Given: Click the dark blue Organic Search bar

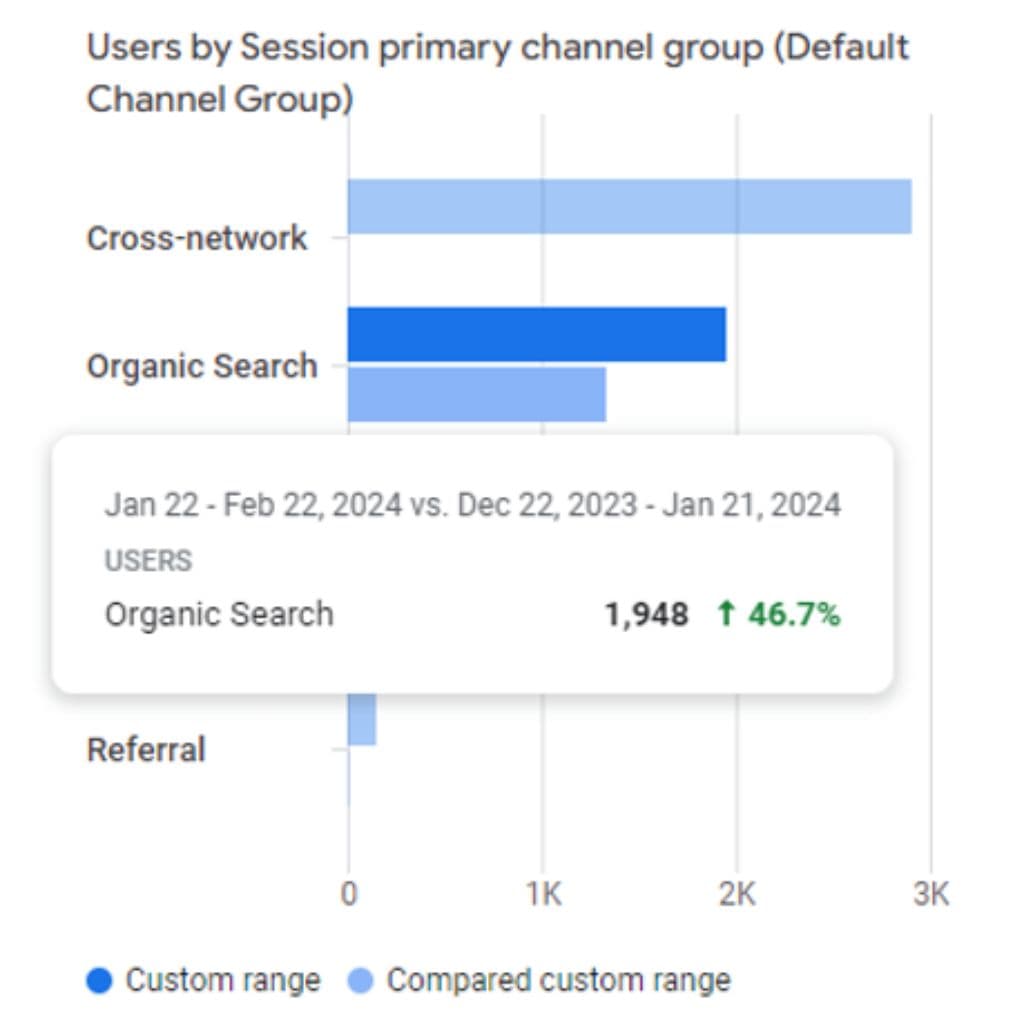Looking at the screenshot, I should [537, 334].
